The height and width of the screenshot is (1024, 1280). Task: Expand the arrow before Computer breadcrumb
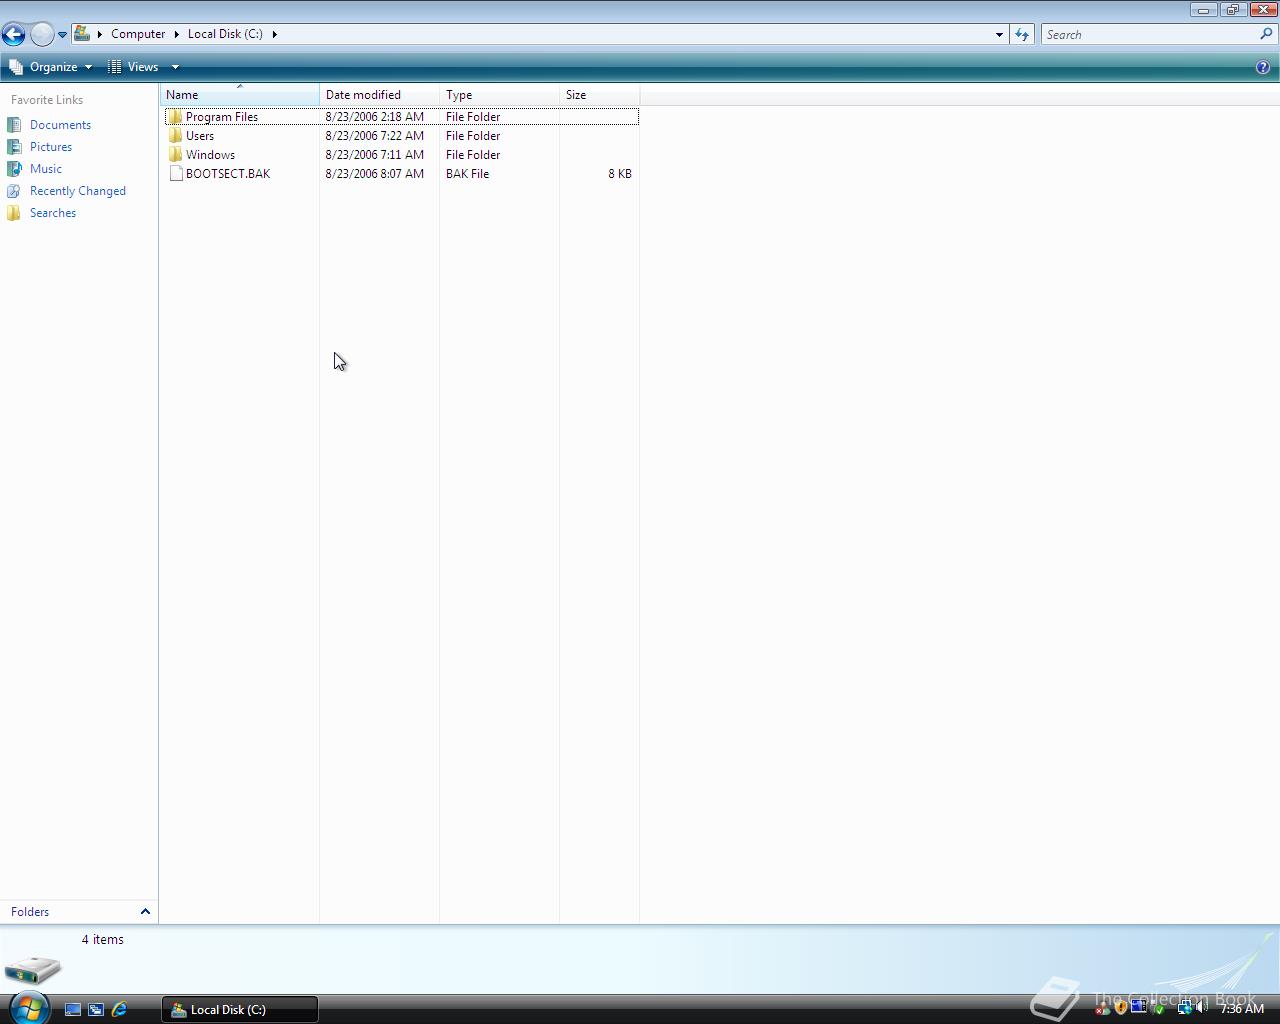pos(100,34)
